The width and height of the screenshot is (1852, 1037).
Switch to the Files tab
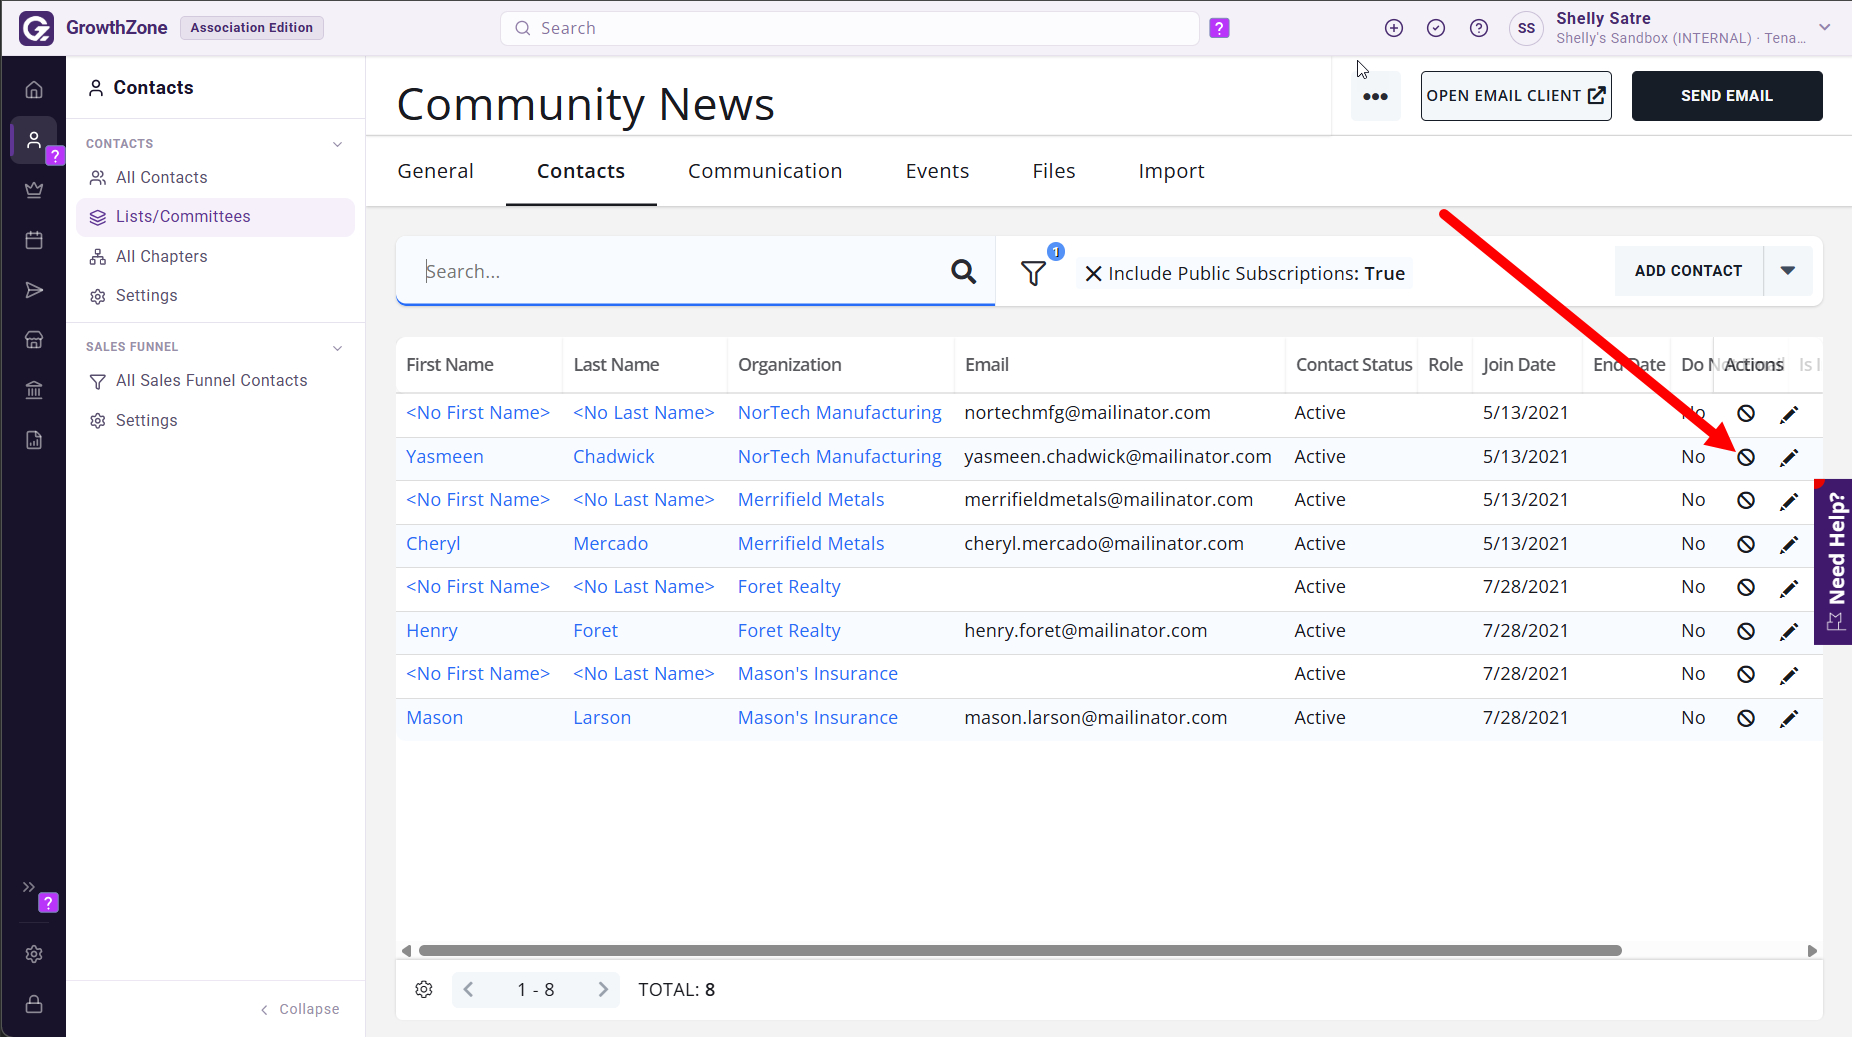pos(1053,171)
